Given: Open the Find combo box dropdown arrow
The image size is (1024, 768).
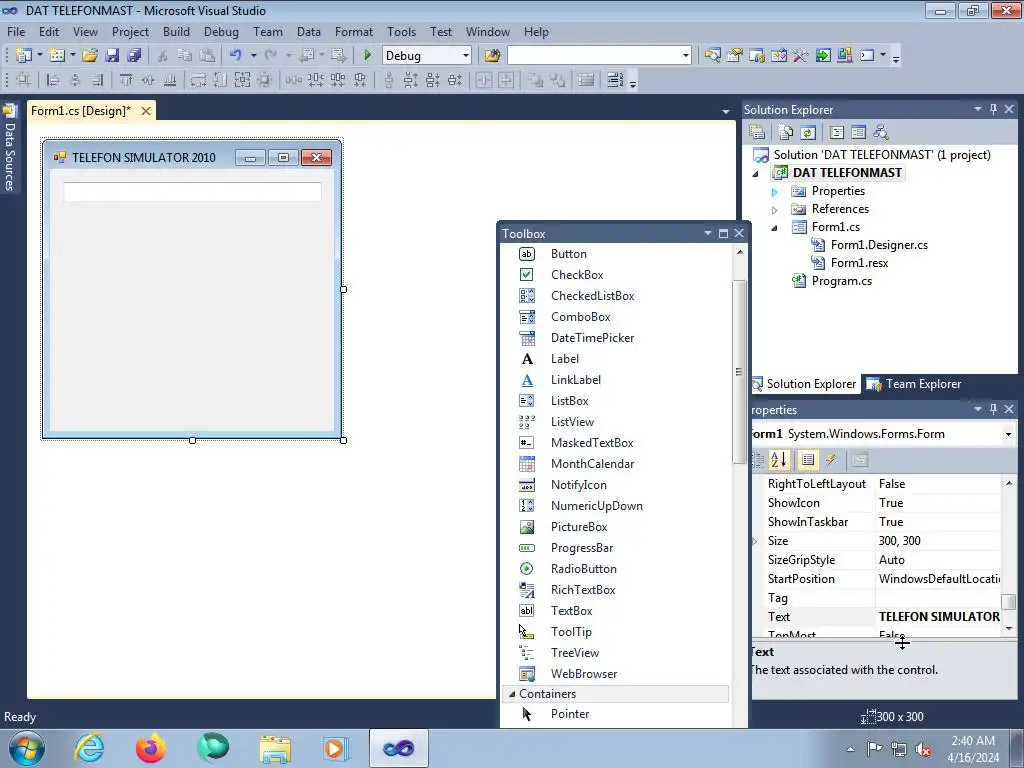Looking at the screenshot, I should click(685, 56).
